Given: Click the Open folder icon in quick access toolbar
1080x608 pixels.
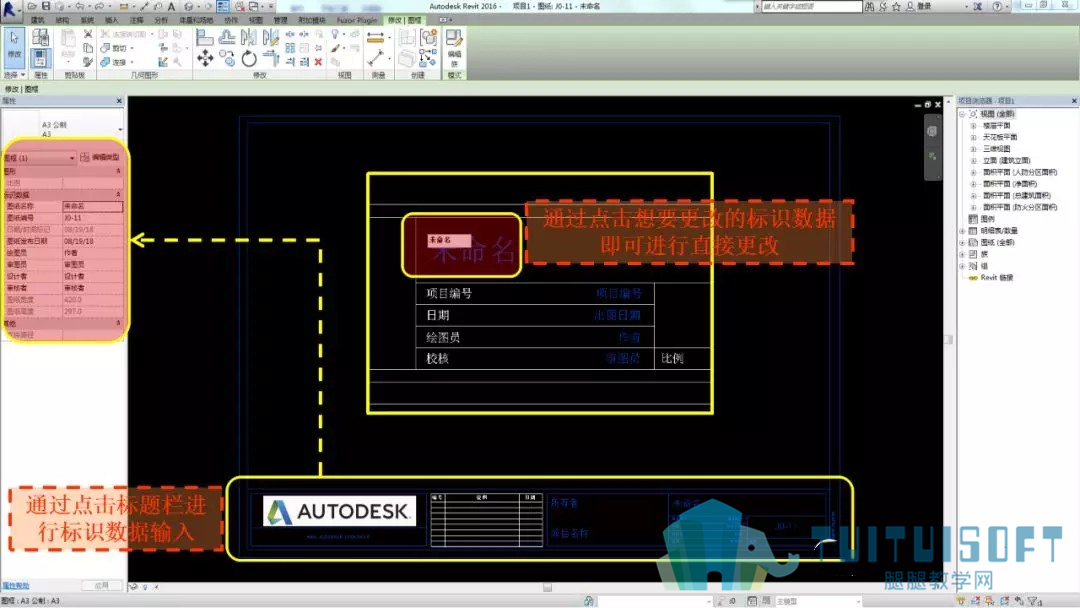Looking at the screenshot, I should 32,6.
